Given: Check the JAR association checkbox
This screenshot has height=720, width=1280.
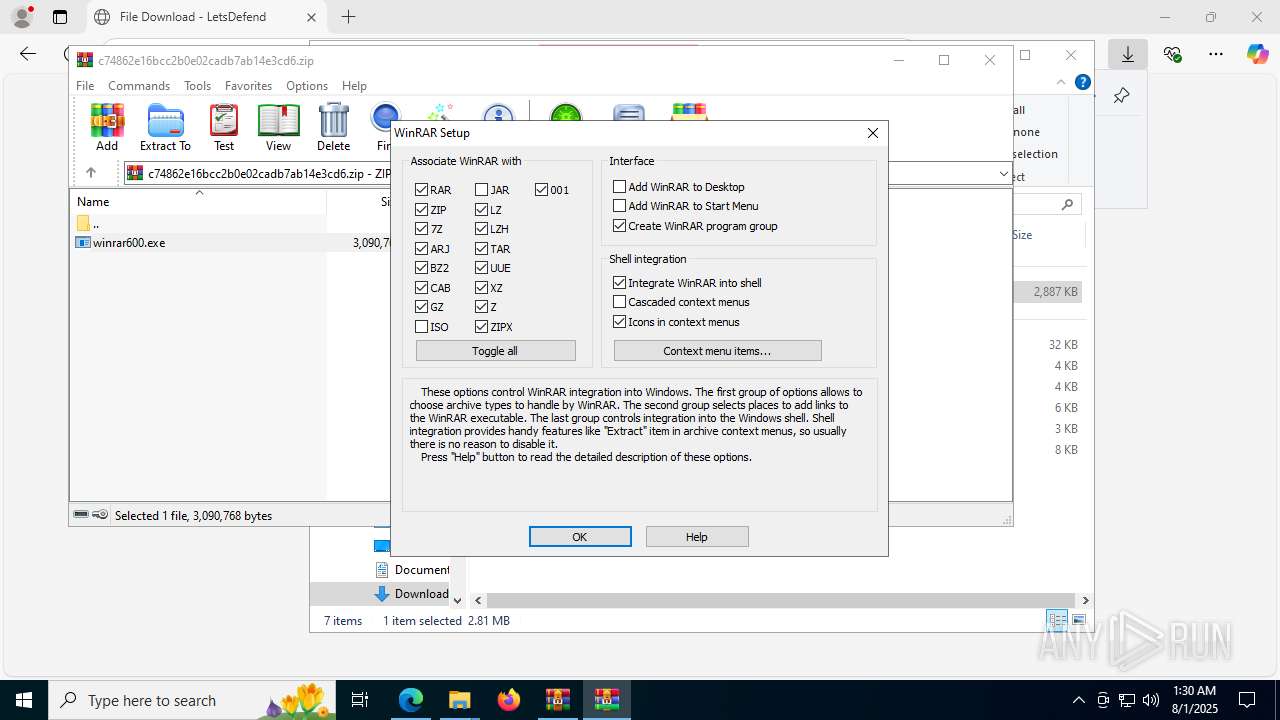Looking at the screenshot, I should (481, 189).
